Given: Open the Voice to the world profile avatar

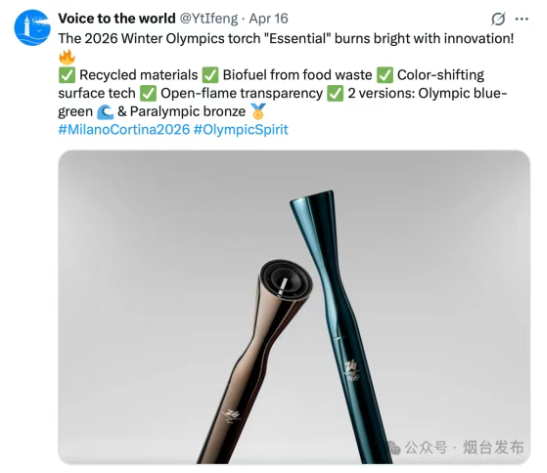Looking at the screenshot, I should click(32, 28).
